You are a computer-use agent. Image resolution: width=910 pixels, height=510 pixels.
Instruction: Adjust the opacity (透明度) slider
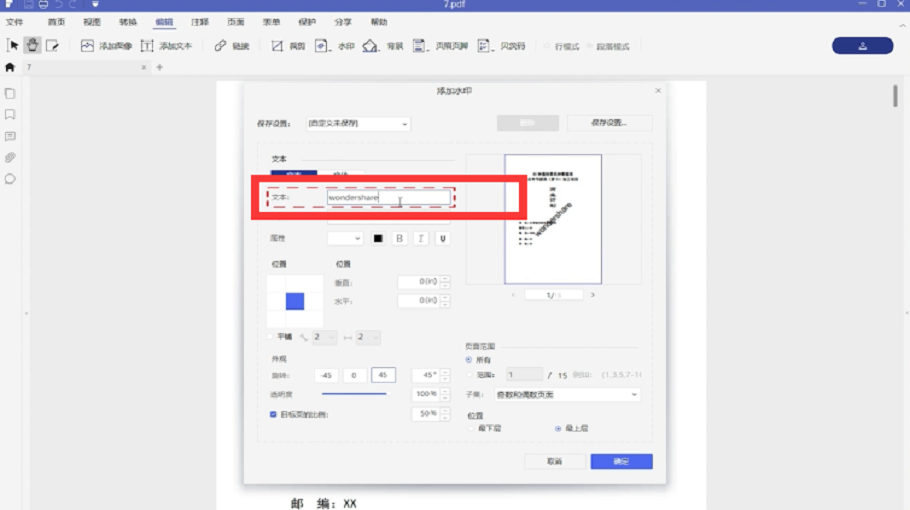point(356,394)
